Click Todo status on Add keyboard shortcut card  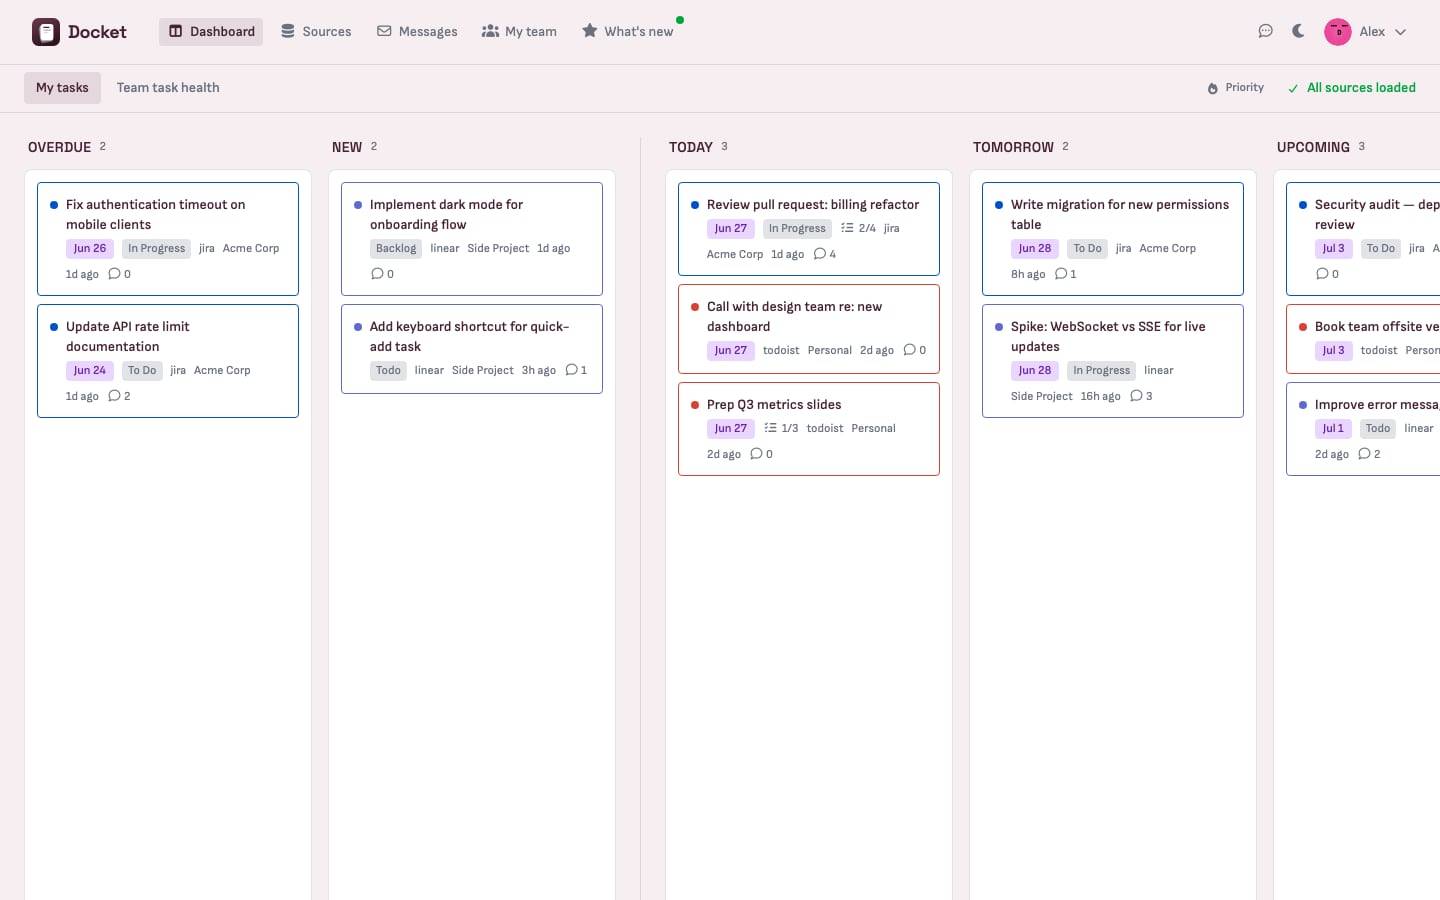click(x=388, y=370)
